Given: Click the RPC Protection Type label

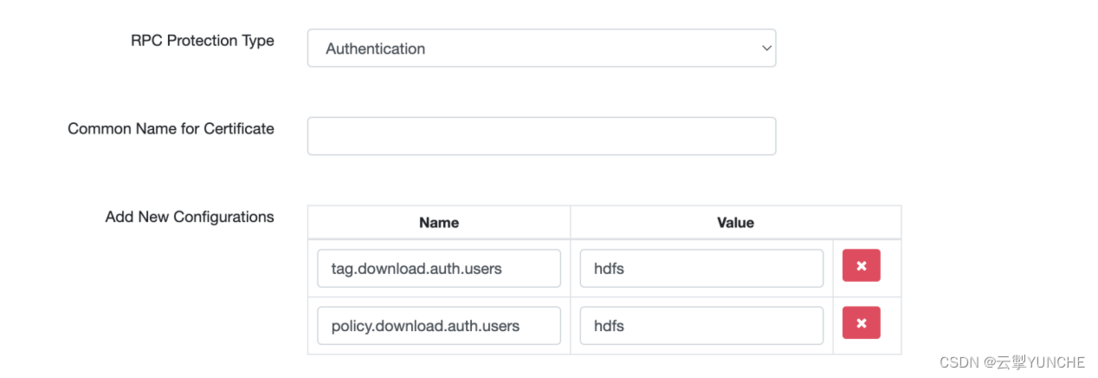Looking at the screenshot, I should [202, 41].
